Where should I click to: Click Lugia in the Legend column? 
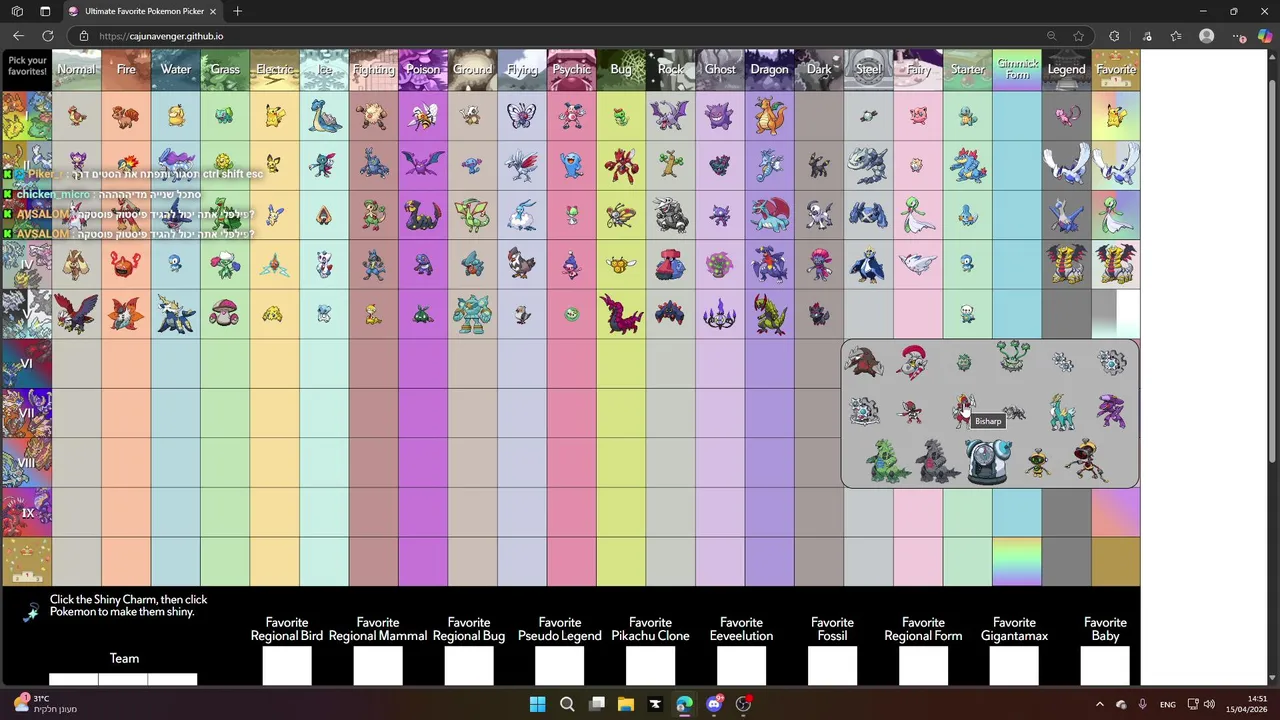pos(1066,165)
